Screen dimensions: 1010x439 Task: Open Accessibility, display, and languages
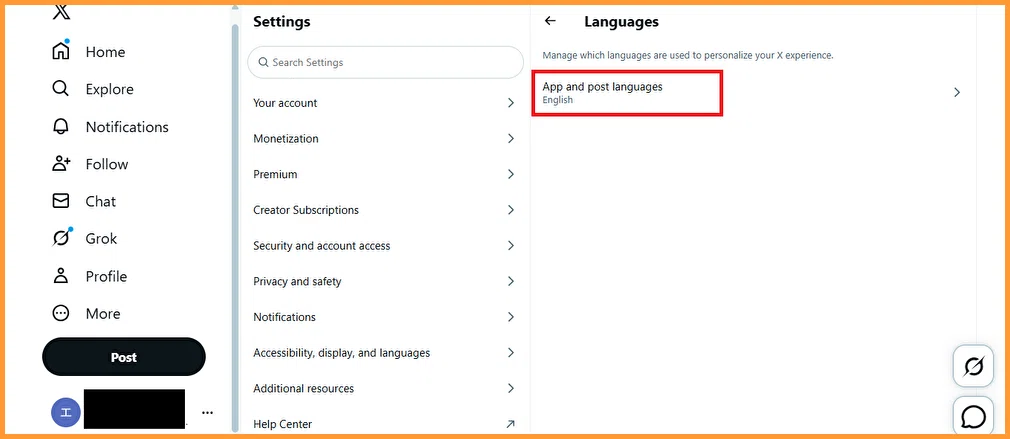pyautogui.click(x=385, y=353)
